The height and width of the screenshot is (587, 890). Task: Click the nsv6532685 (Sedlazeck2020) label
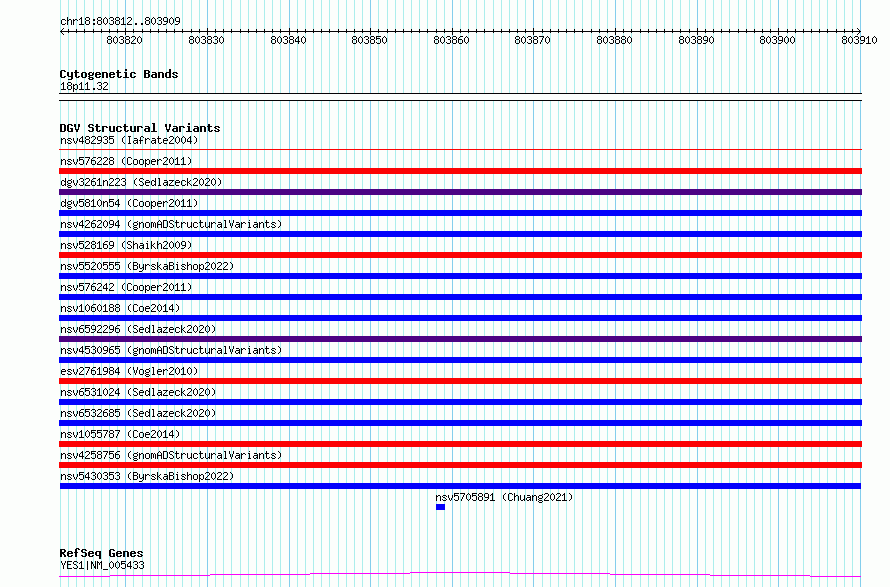coord(138,413)
